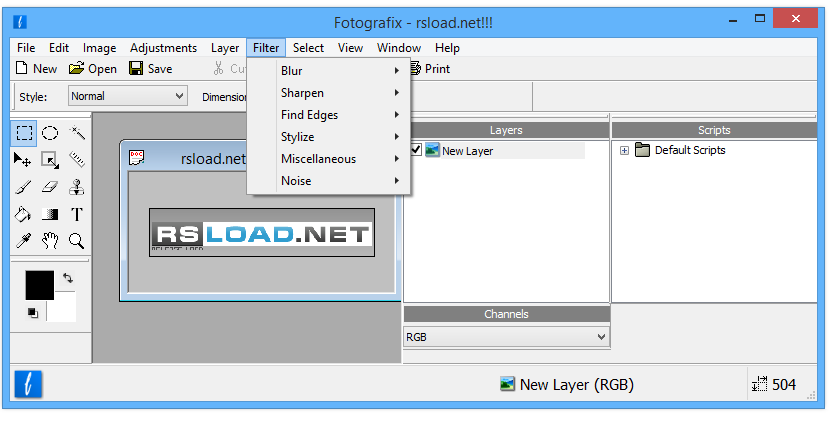The image size is (839, 424).
Task: Reset colors to default black and white
Action: (33, 313)
